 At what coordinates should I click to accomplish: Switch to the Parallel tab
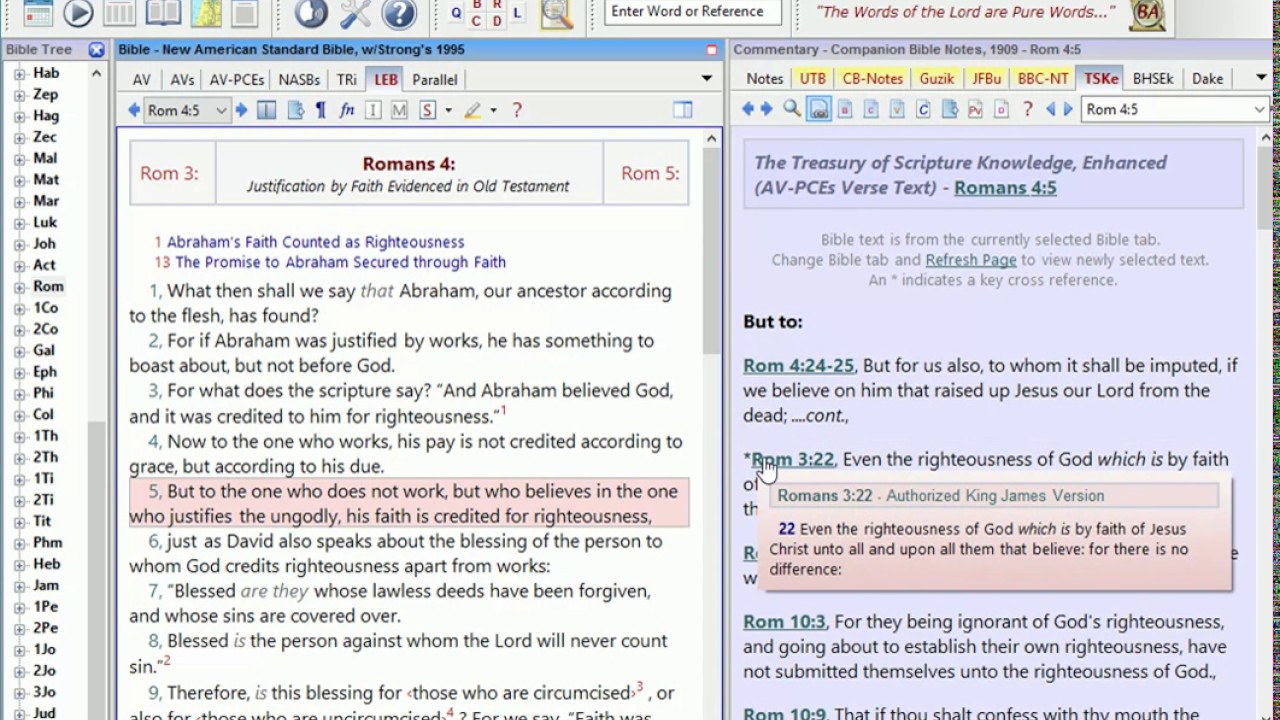pyautogui.click(x=435, y=80)
